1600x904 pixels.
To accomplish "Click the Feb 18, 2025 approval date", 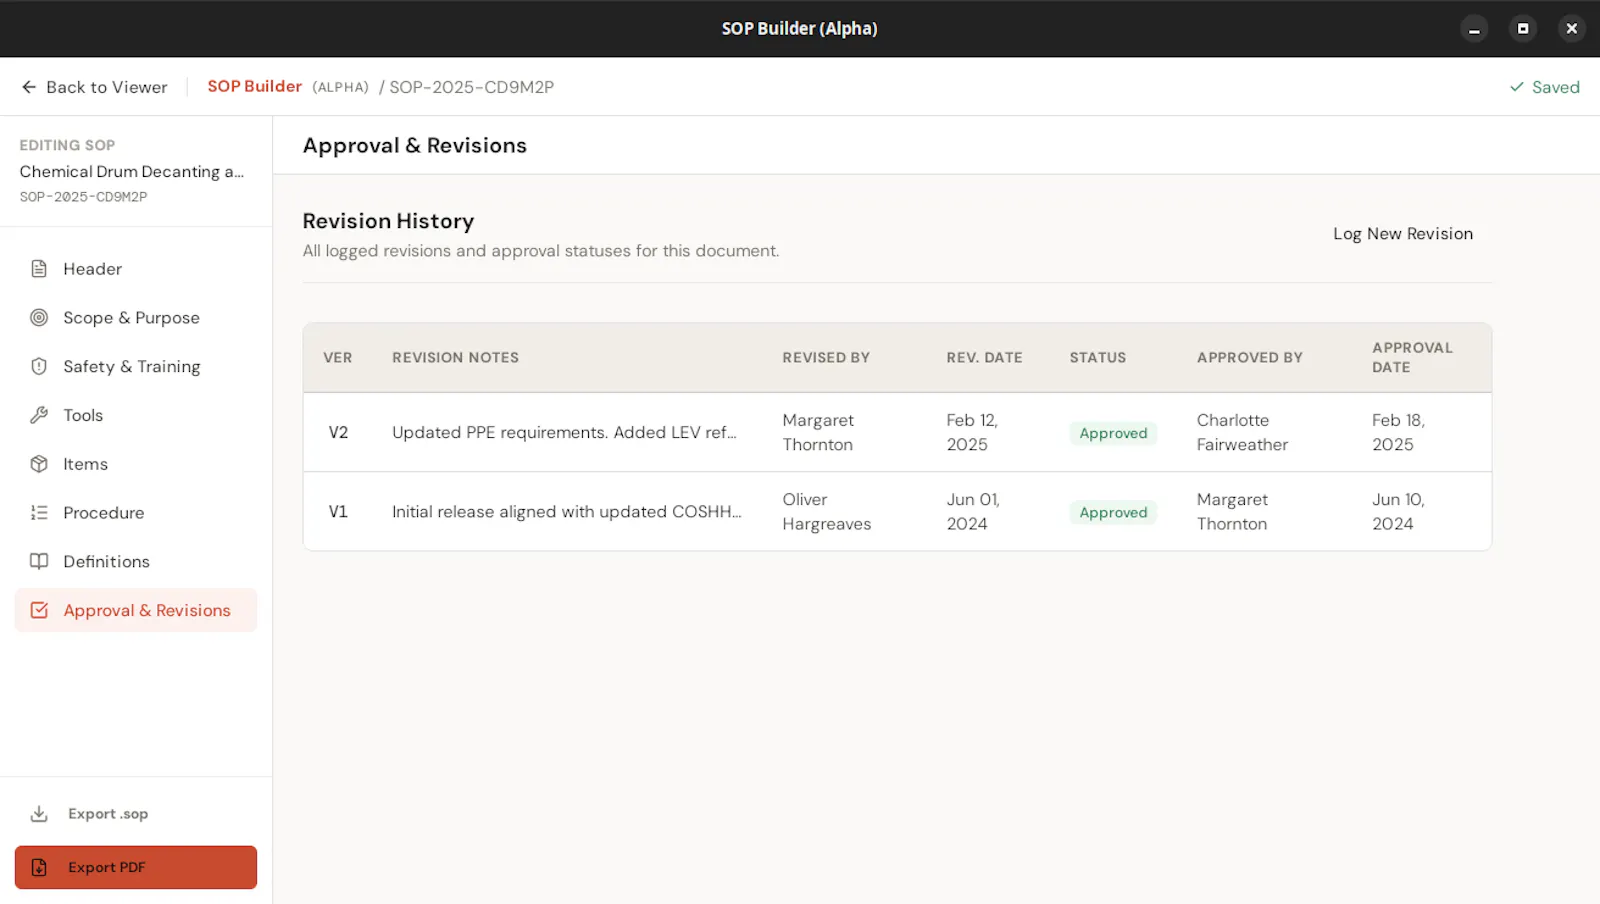I will tap(1398, 432).
